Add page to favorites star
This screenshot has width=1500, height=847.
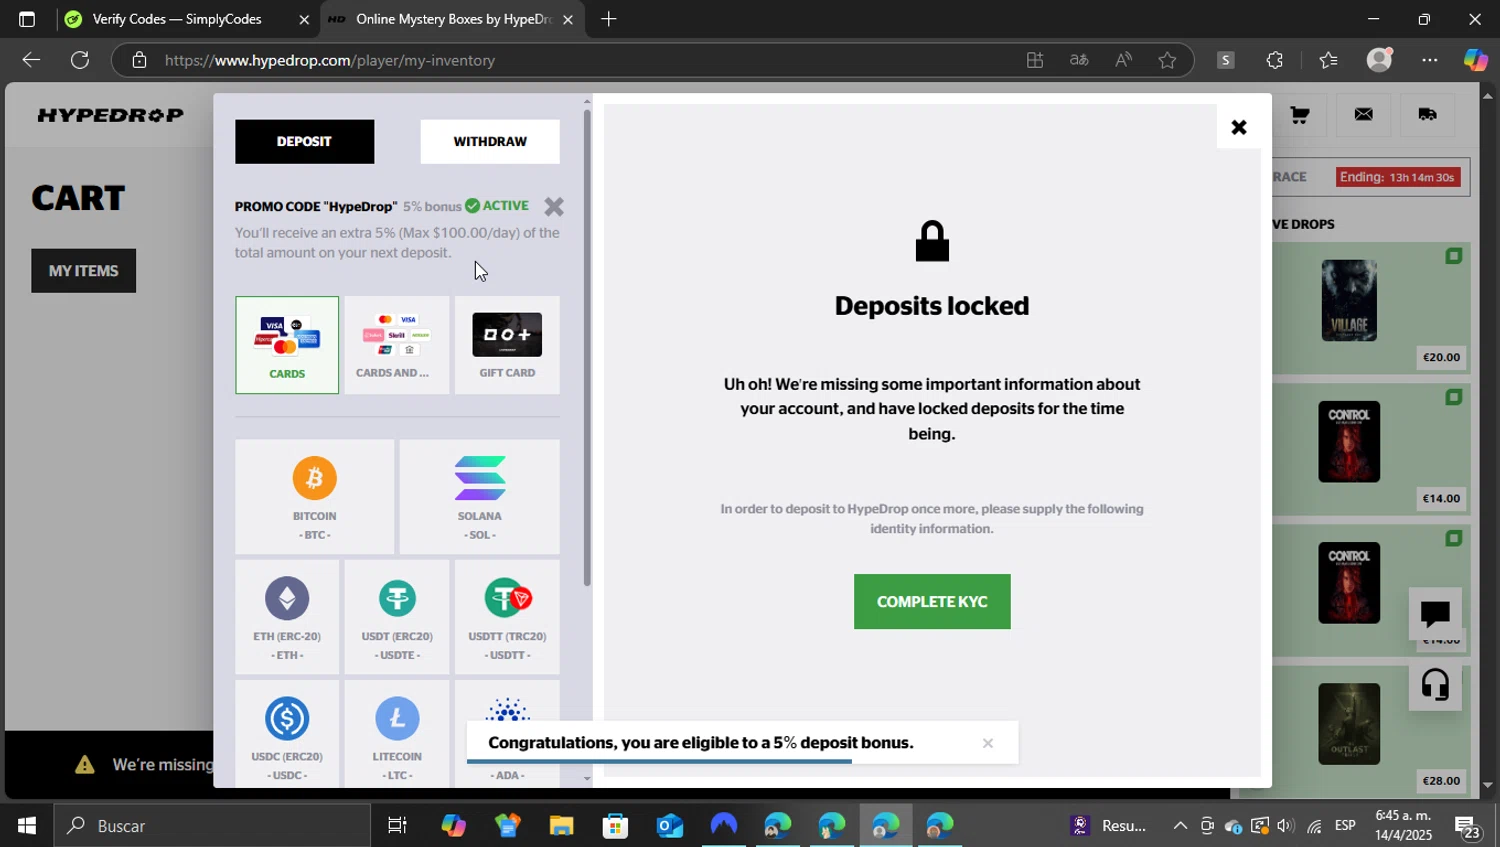click(1167, 60)
